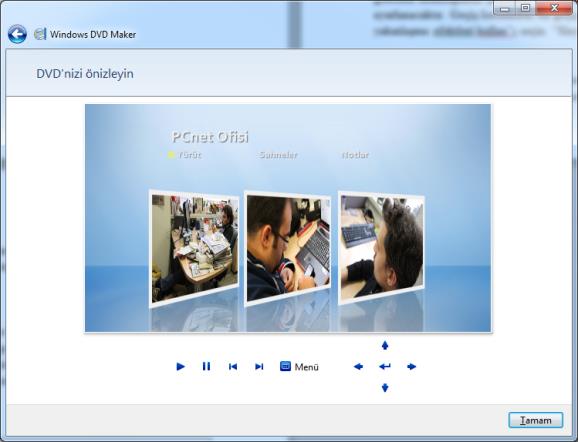The image size is (578, 442).
Task: Close the DVD Maker window
Action: coord(554,8)
